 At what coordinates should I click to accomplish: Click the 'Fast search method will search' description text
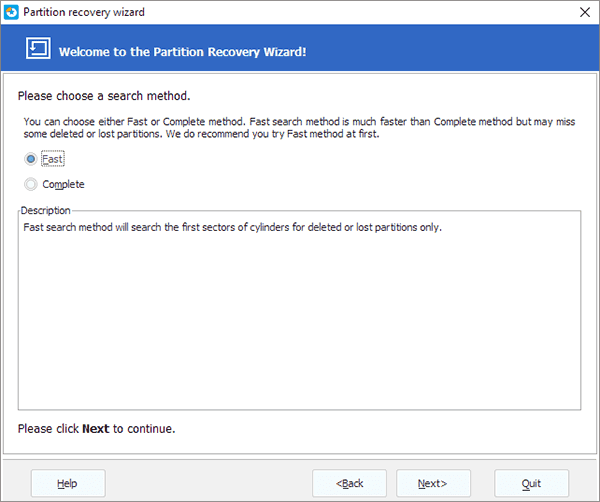(232, 227)
